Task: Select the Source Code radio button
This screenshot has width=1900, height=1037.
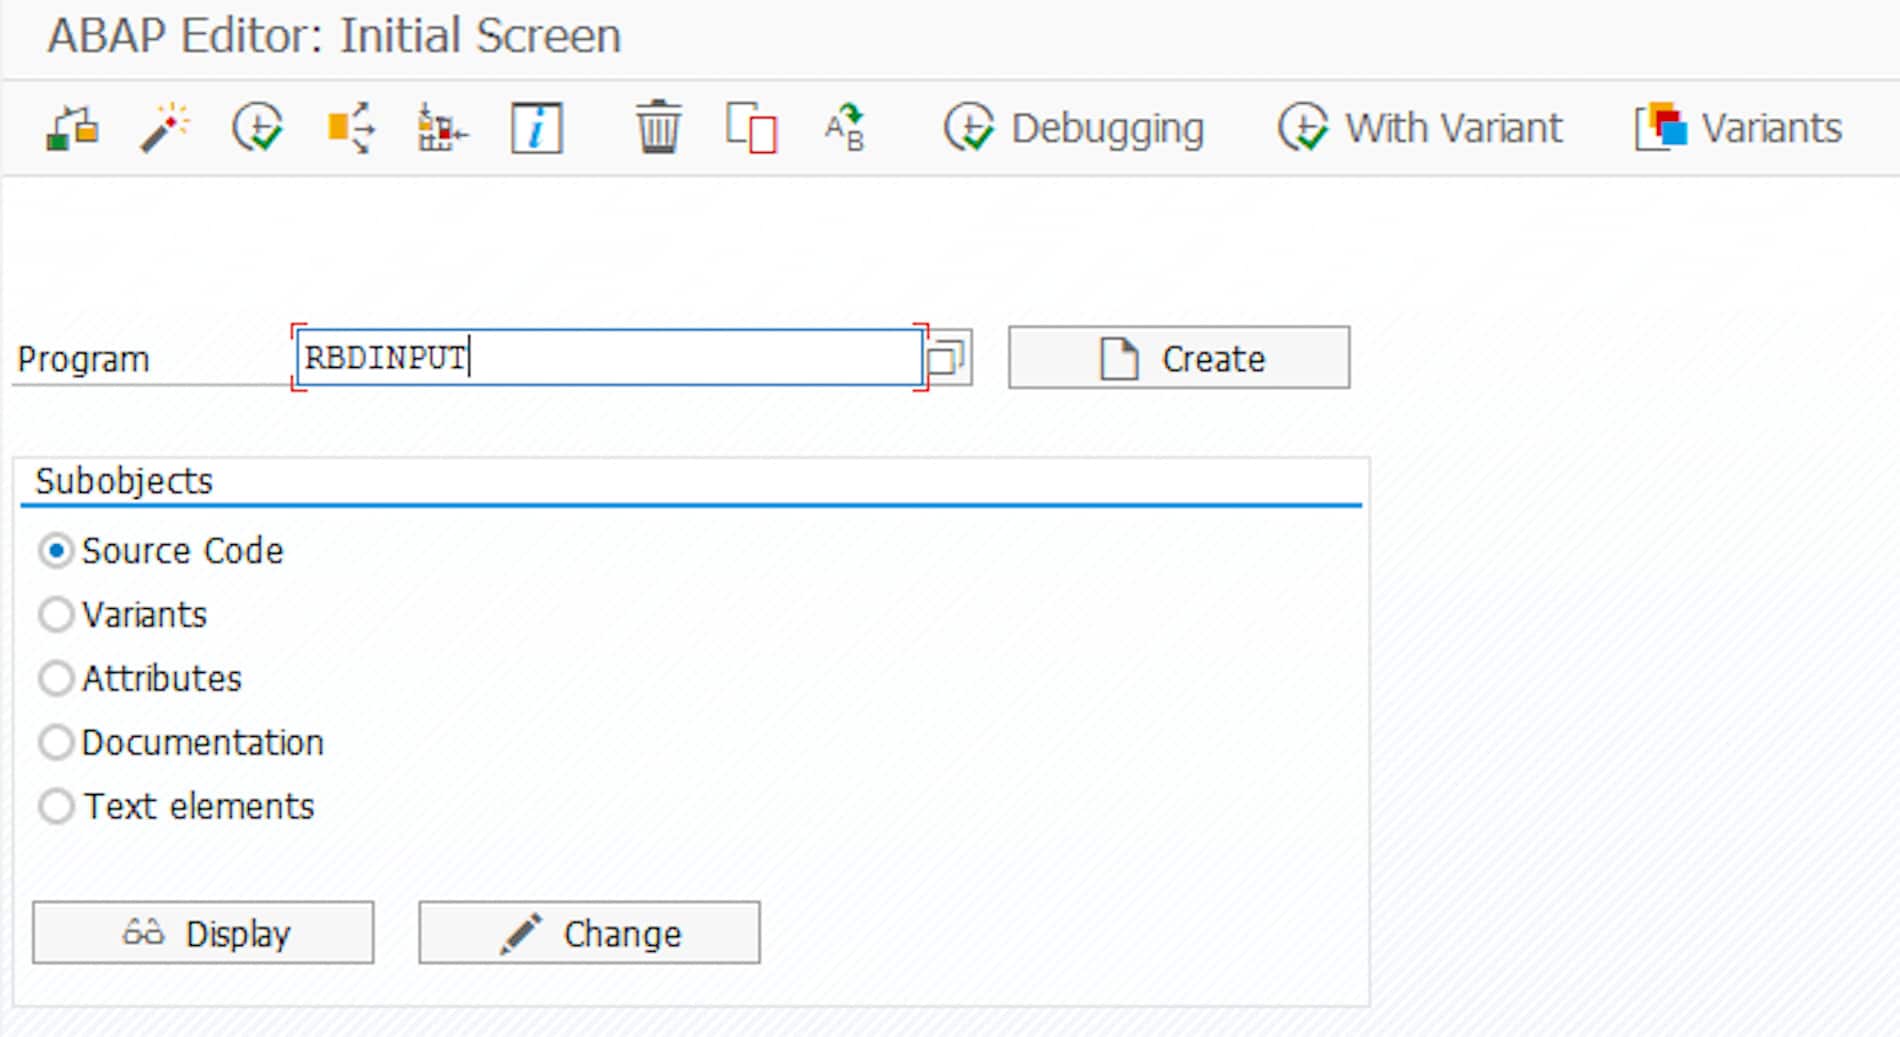Action: coord(56,551)
